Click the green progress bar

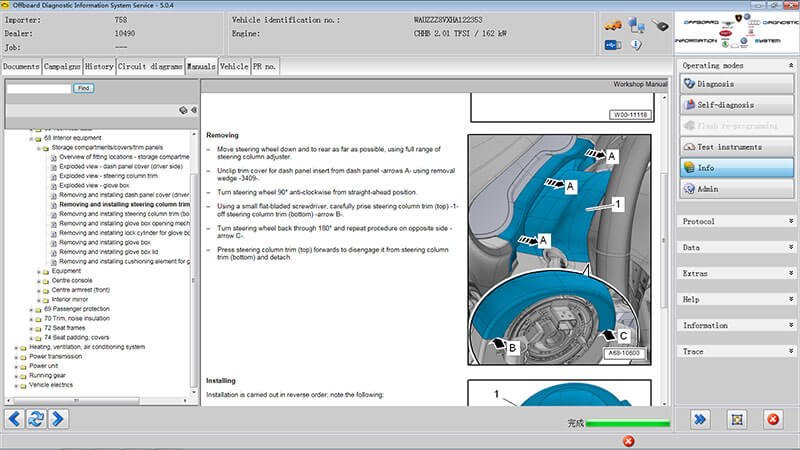(628, 423)
